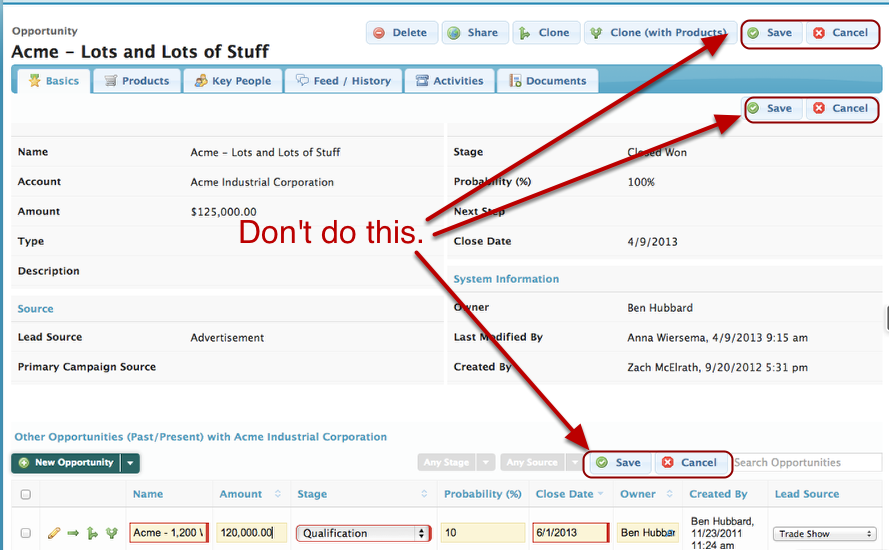This screenshot has width=889, height=550.
Task: Click the green right-arrow icon in the opportunity row
Action: coord(73,533)
